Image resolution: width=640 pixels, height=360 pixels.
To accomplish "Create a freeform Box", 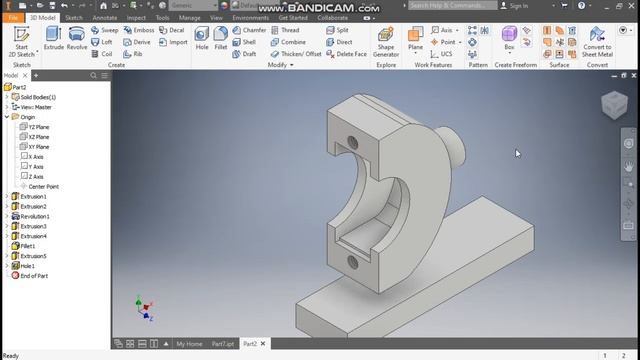I will [509, 38].
